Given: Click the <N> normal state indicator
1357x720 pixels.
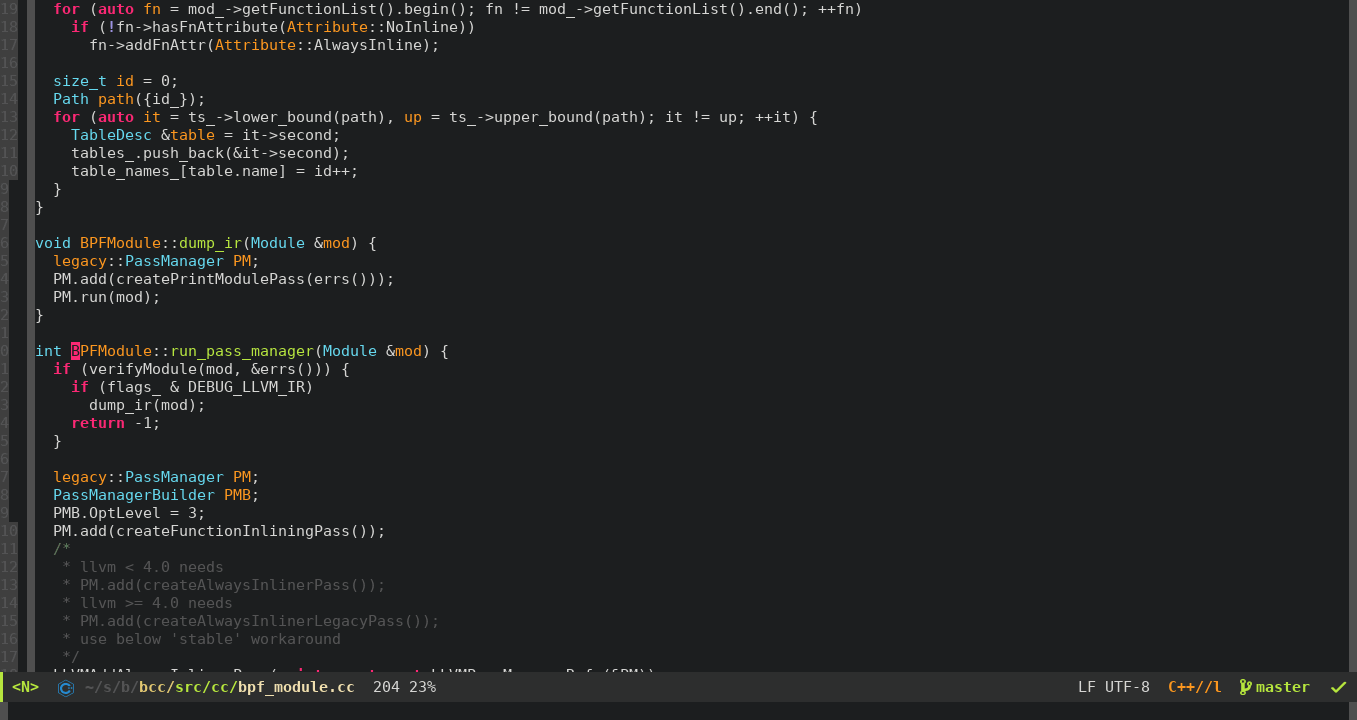Looking at the screenshot, I should point(25,687).
